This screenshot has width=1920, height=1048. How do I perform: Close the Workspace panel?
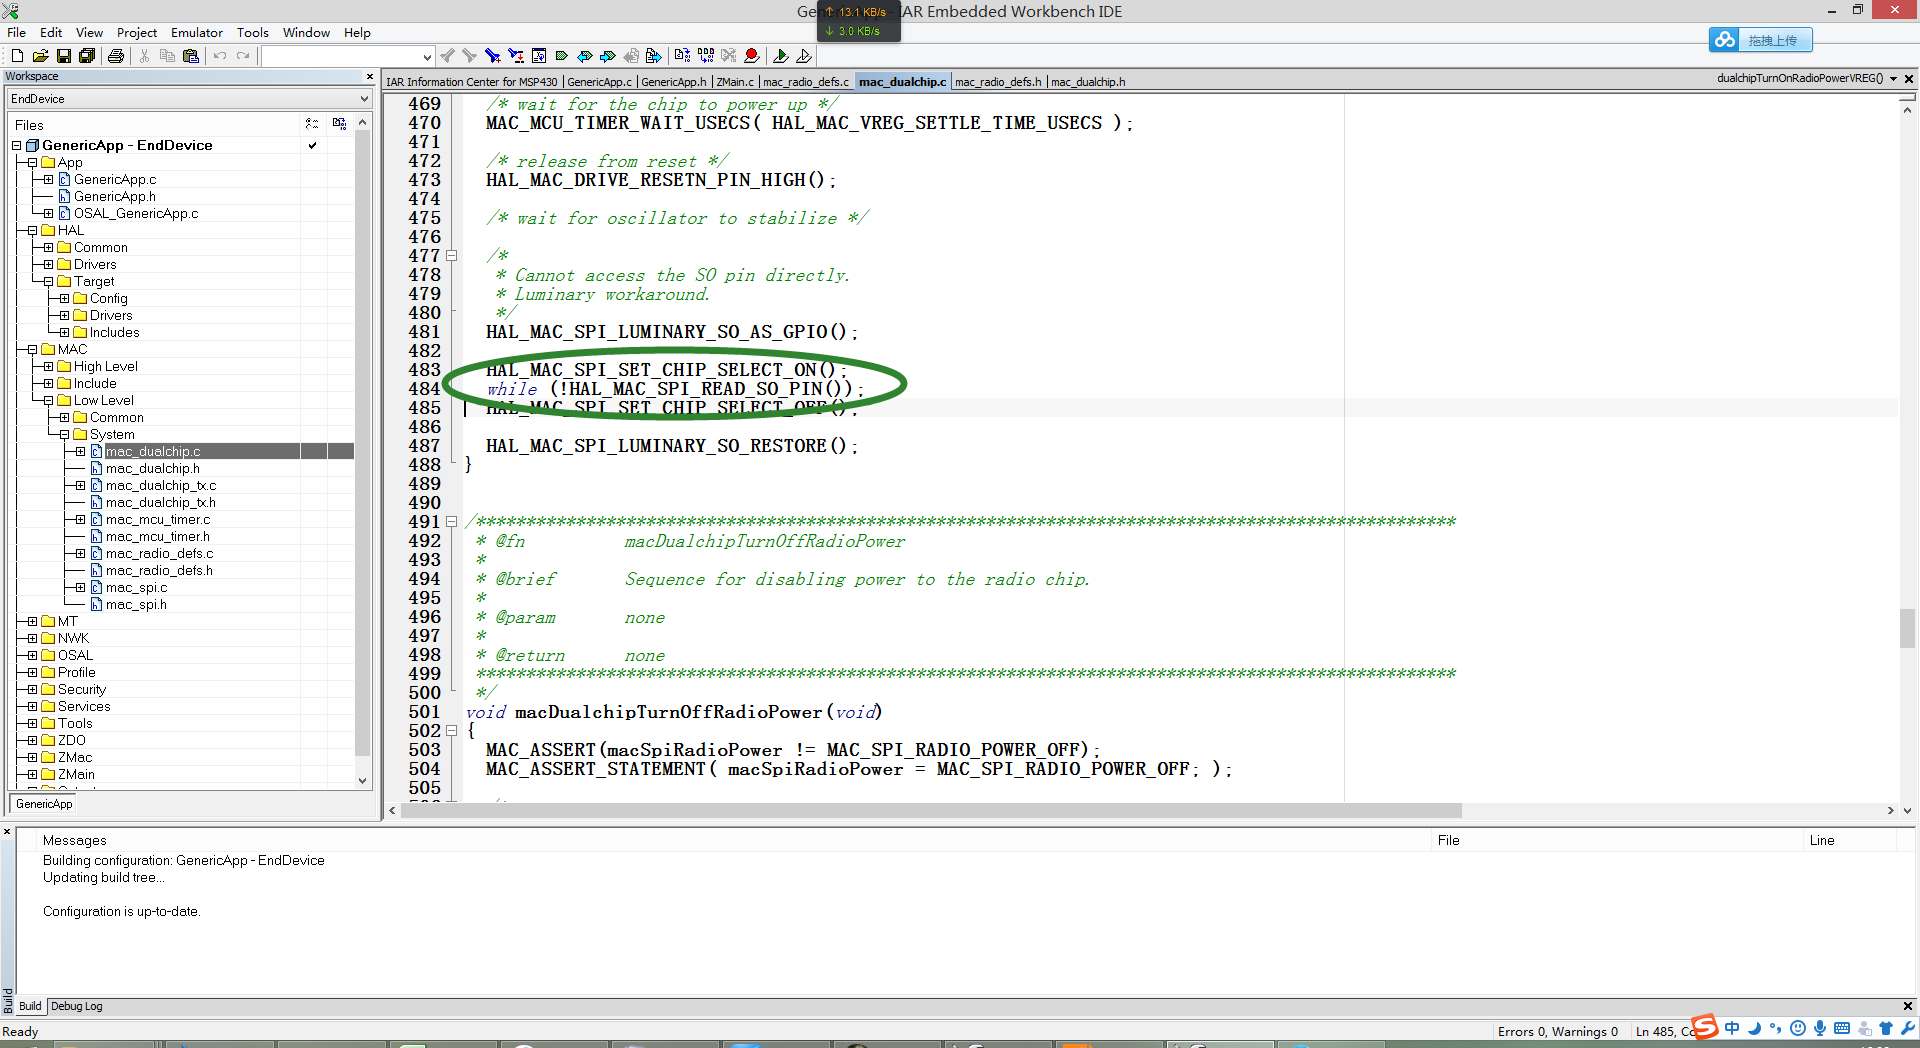[x=369, y=76]
